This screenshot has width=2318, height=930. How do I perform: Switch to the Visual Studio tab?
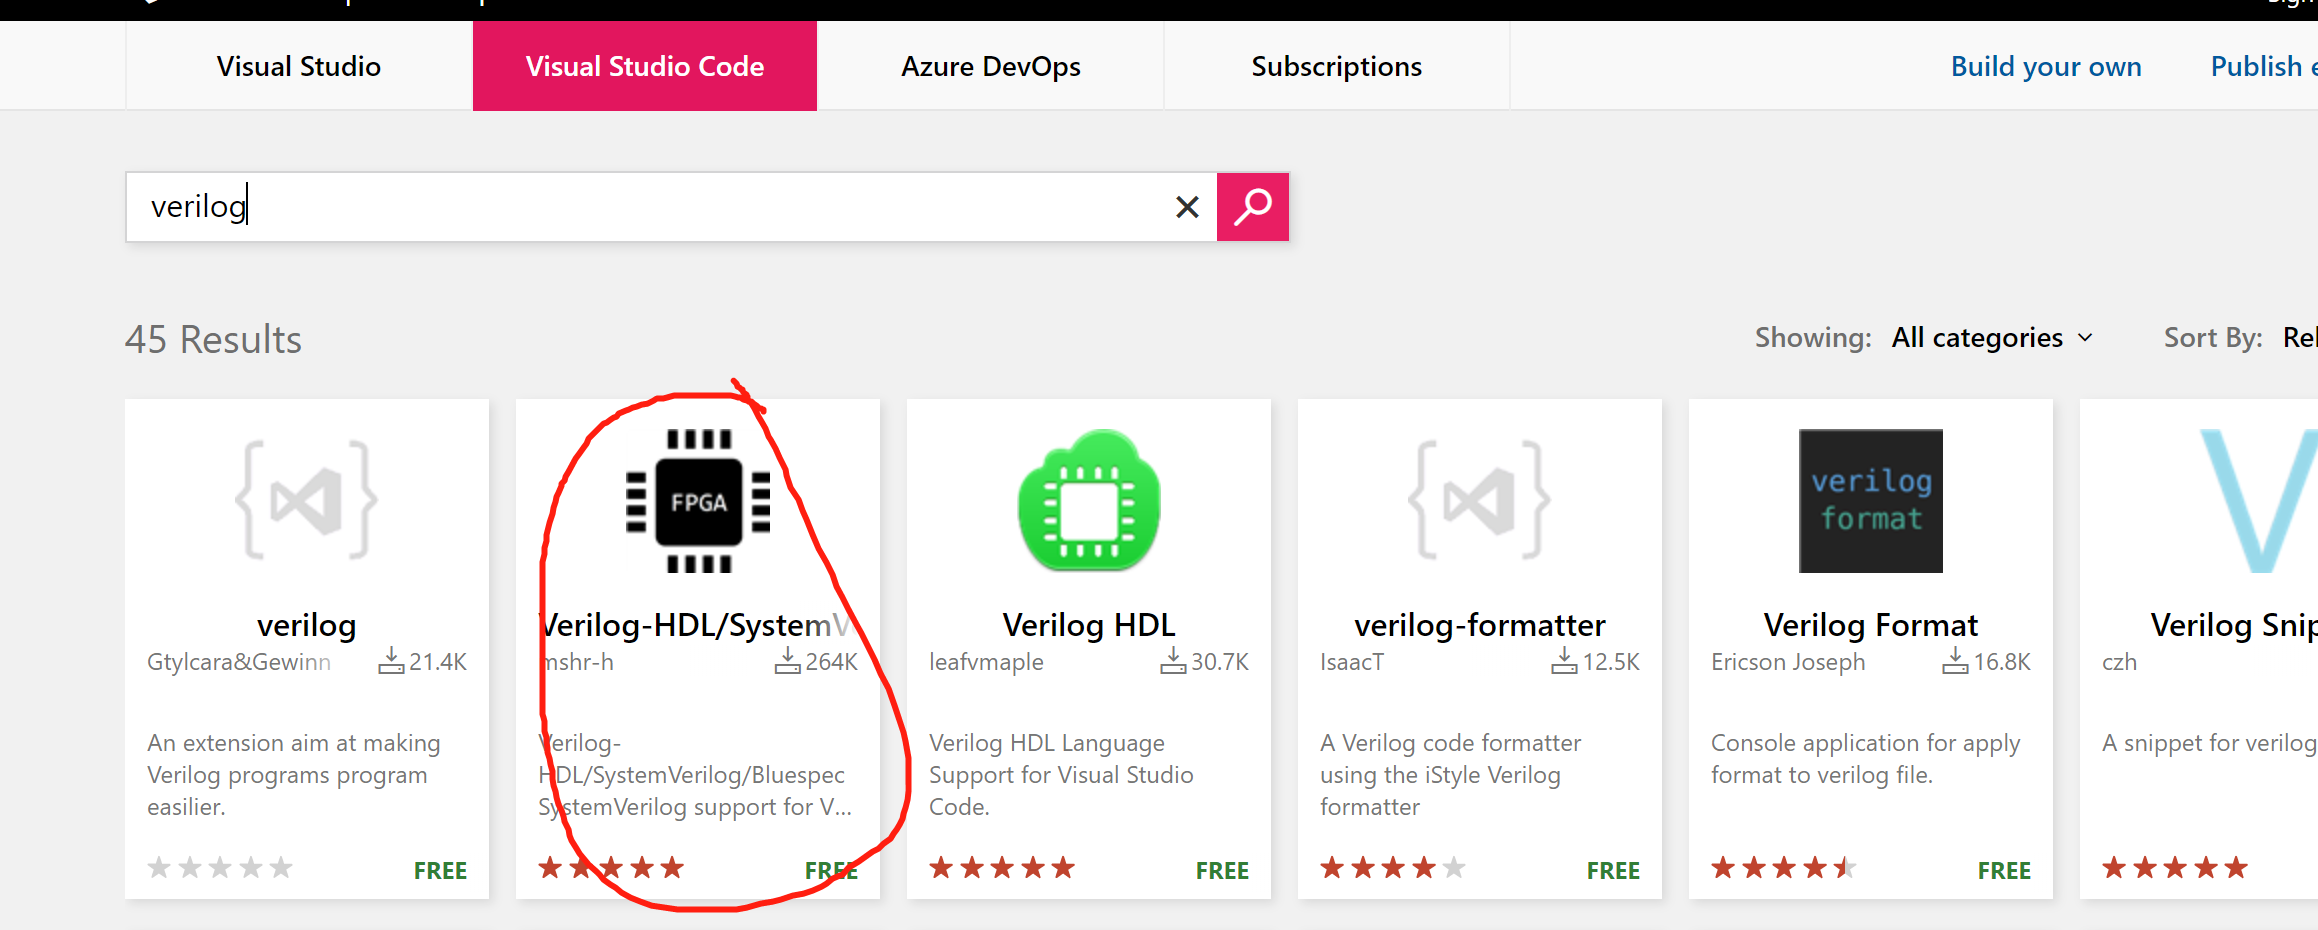(x=298, y=66)
